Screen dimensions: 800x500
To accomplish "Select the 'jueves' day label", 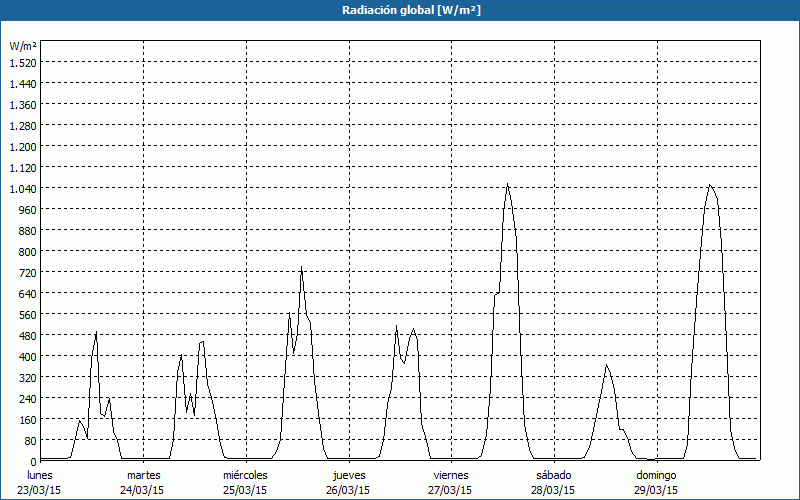I will tap(348, 475).
